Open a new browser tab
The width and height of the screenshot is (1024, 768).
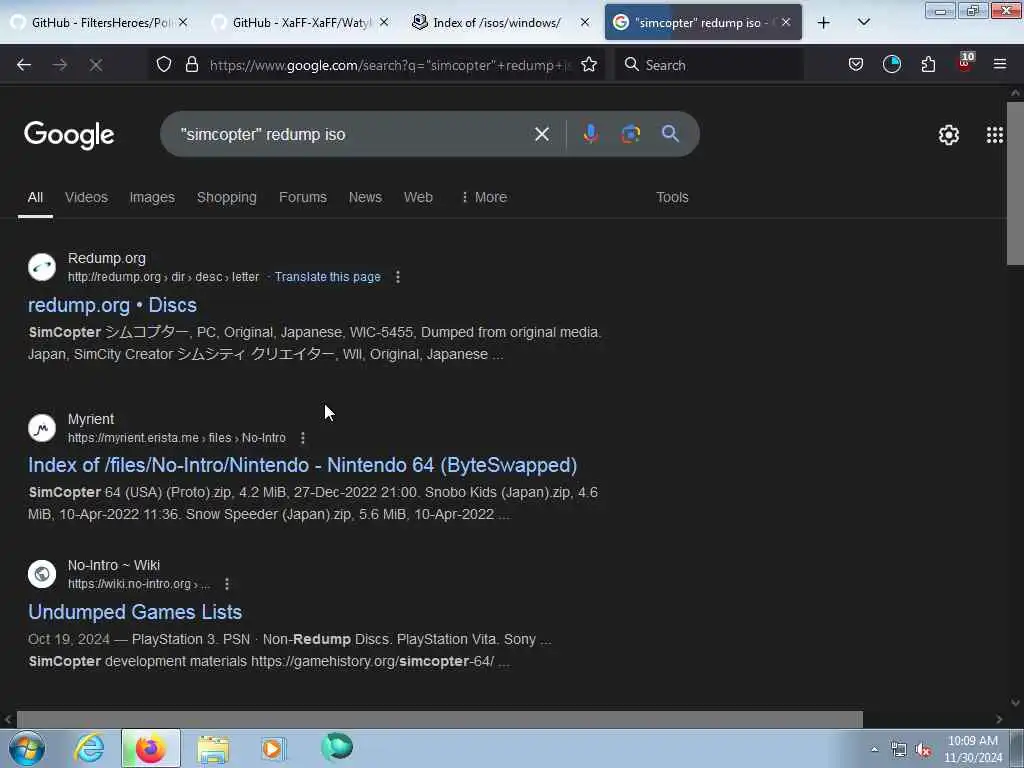pyautogui.click(x=824, y=23)
